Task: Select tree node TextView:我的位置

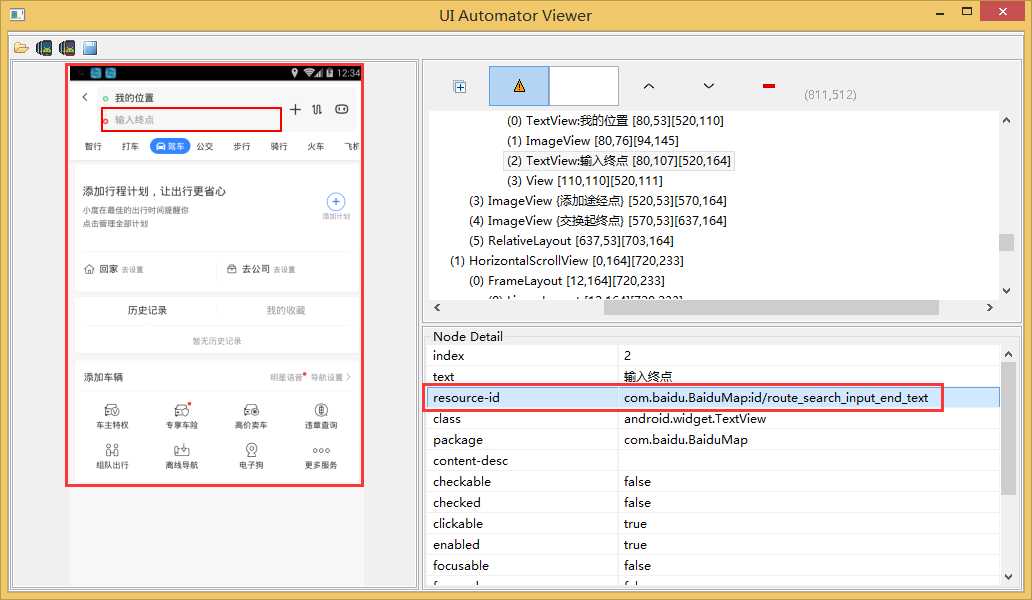Action: click(615, 120)
